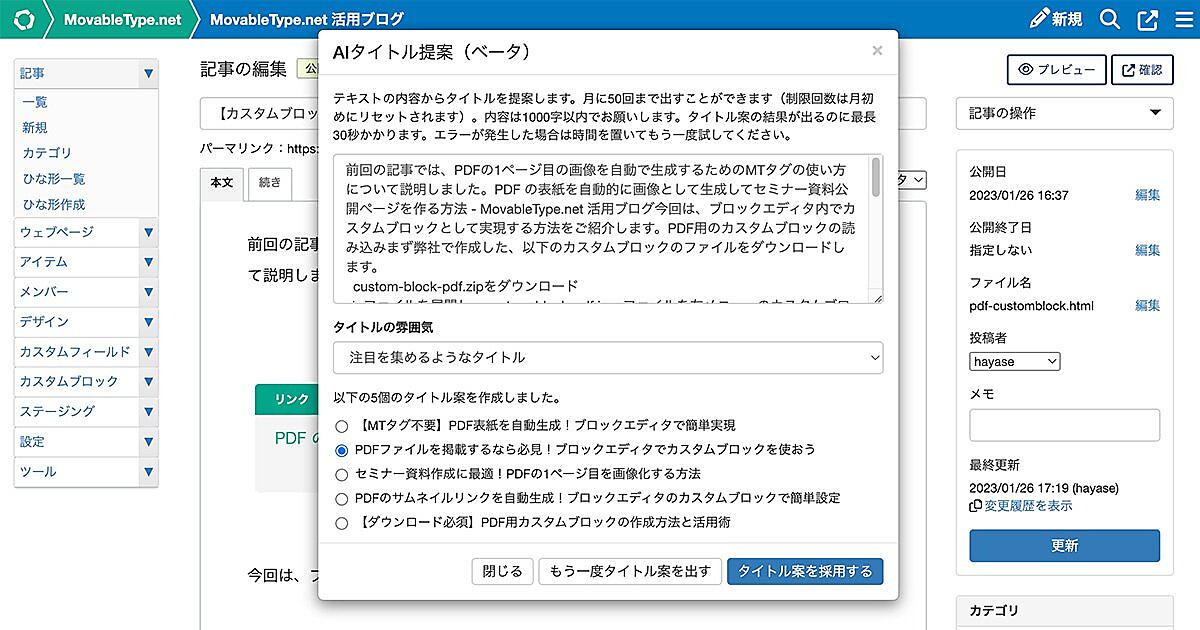Close the AIタイトル提案 dialog with ×
Image resolution: width=1200 pixels, height=630 pixels.
(877, 51)
